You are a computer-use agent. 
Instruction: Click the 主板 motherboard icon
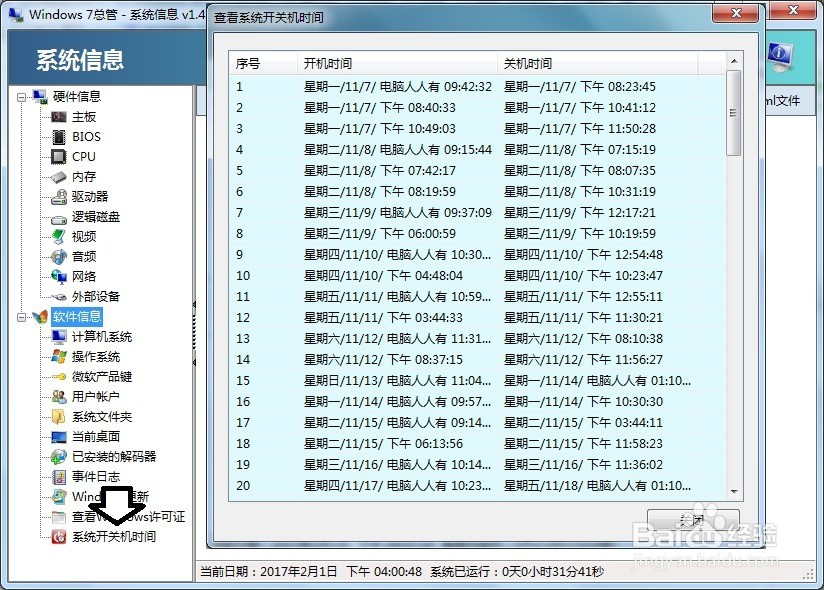(x=59, y=117)
